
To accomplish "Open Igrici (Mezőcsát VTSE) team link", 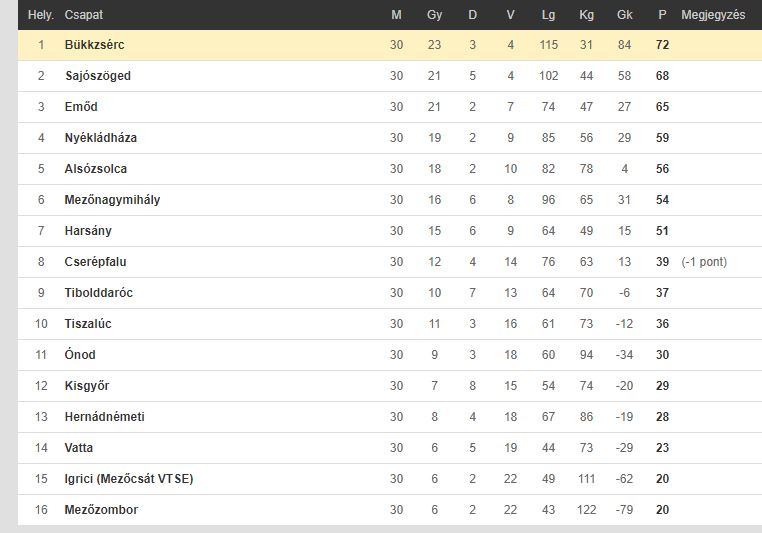I will pyautogui.click(x=129, y=479).
